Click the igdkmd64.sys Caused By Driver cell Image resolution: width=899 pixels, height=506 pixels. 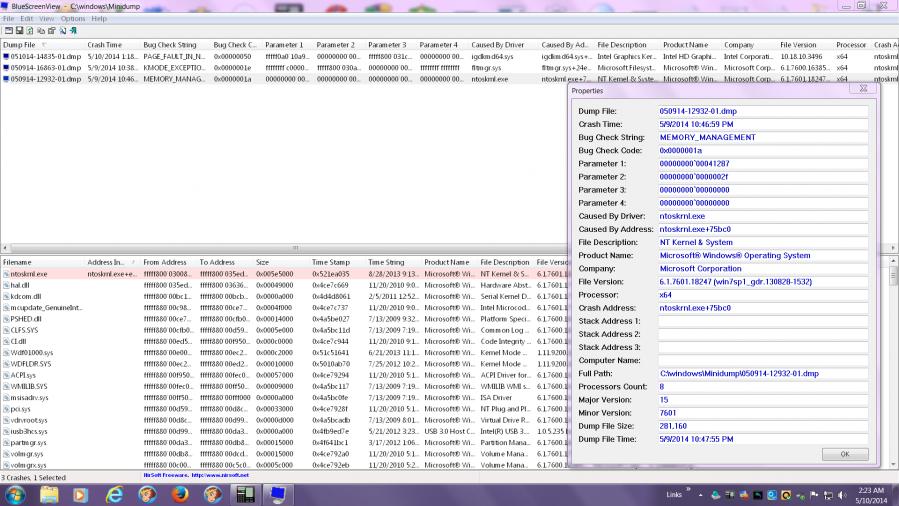(493, 57)
